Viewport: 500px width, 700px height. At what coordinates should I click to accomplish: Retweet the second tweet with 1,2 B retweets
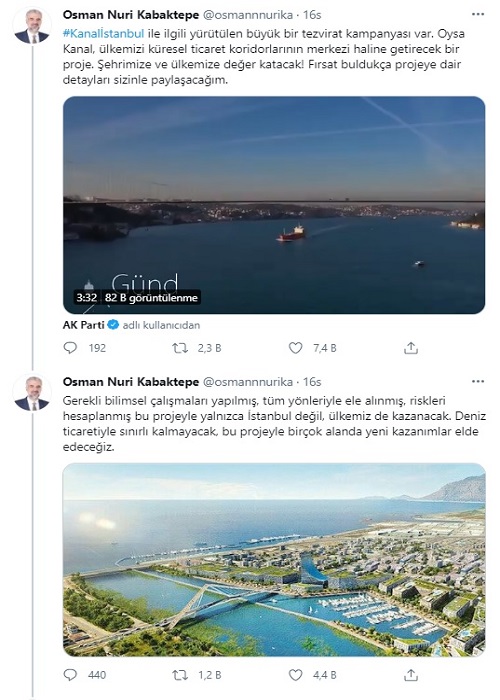pos(180,675)
